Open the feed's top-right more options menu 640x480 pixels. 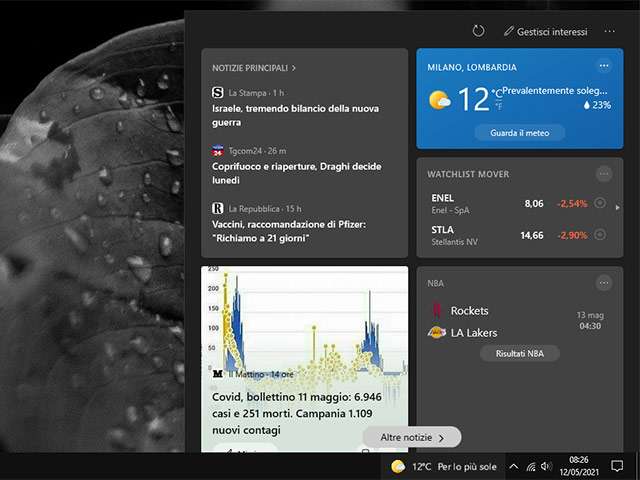click(x=610, y=31)
